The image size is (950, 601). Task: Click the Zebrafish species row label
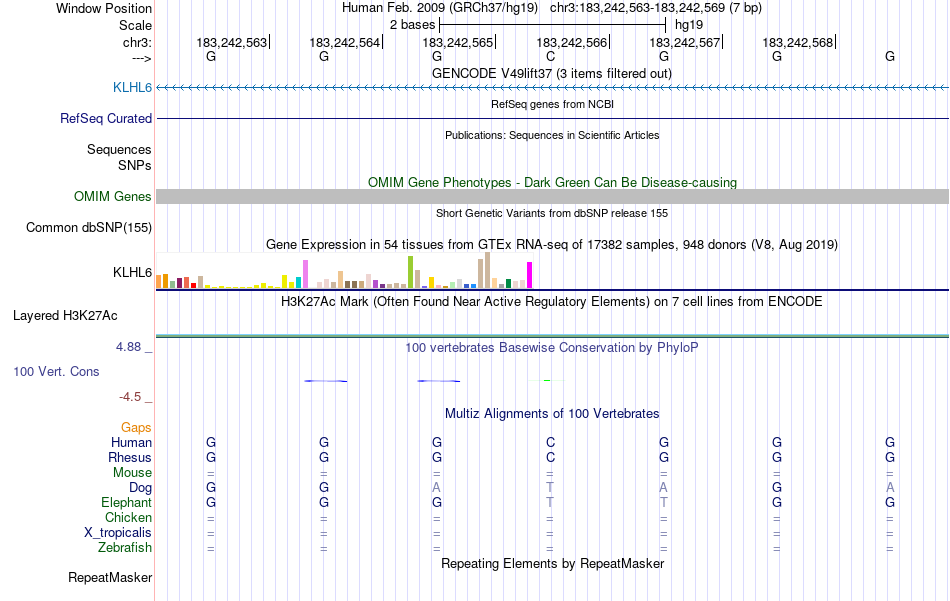[x=125, y=548]
